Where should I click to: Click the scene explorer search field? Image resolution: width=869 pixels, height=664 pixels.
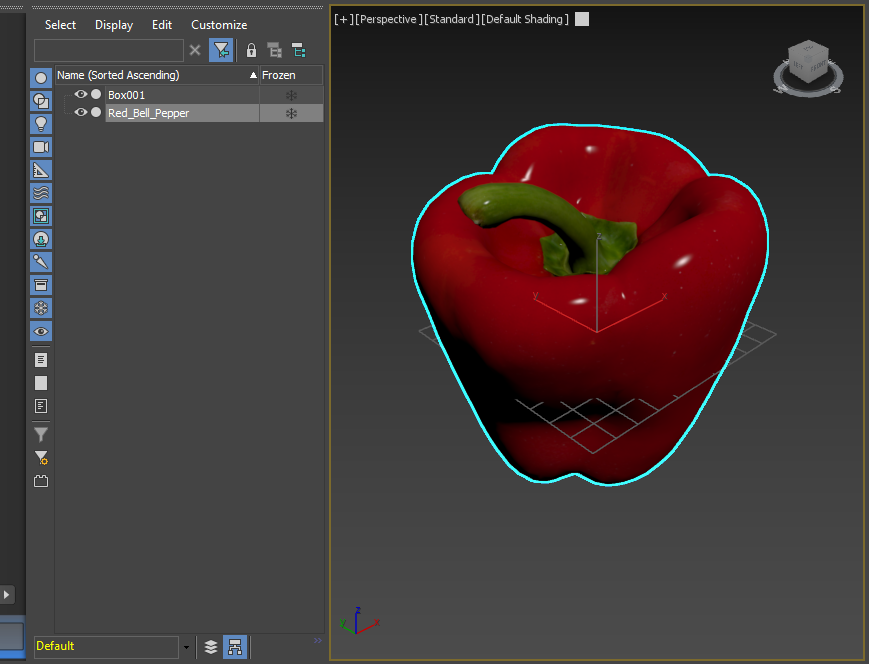108,50
